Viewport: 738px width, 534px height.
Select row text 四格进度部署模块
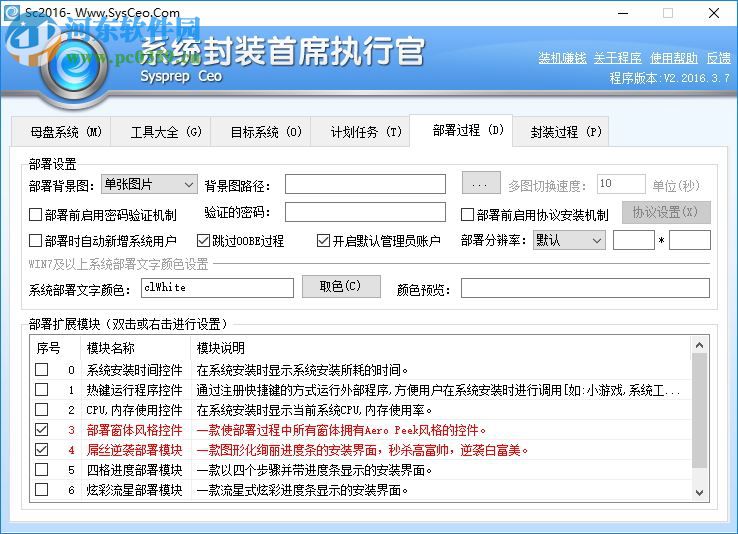point(134,470)
